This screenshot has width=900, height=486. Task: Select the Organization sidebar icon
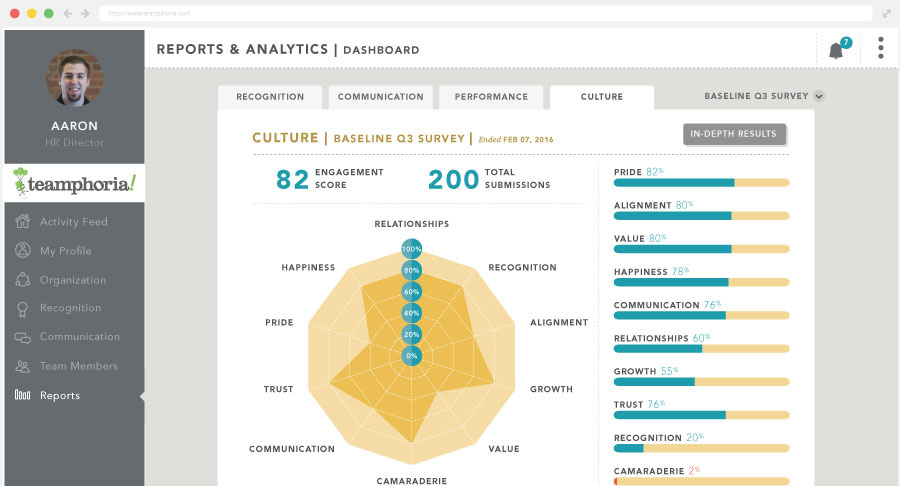[x=22, y=279]
